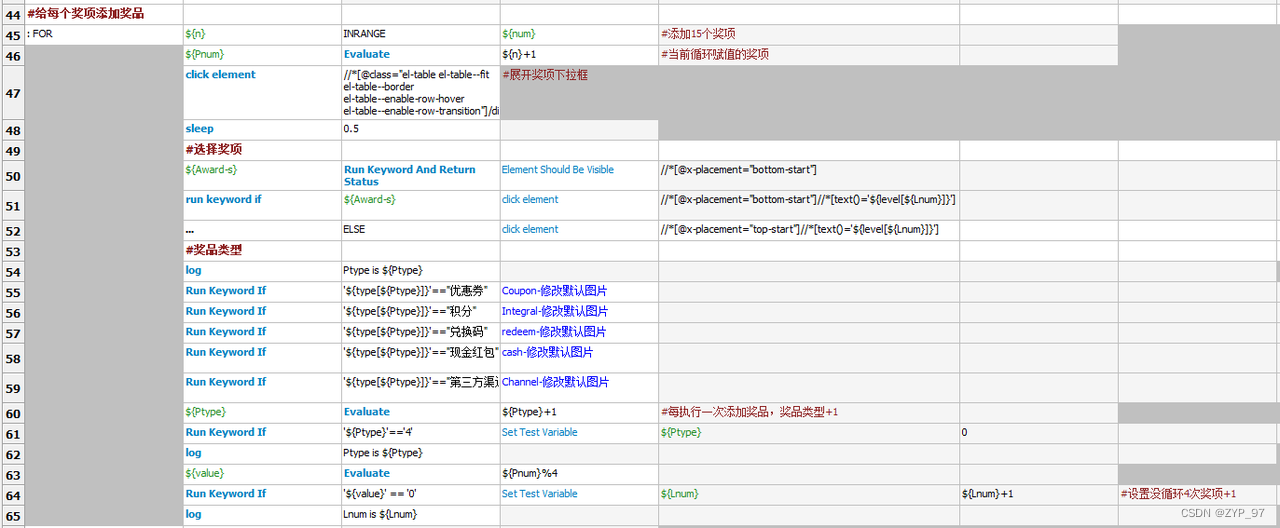Click the "第三方渠" condition cell
Screen dimensions: 1280x528
point(420,388)
